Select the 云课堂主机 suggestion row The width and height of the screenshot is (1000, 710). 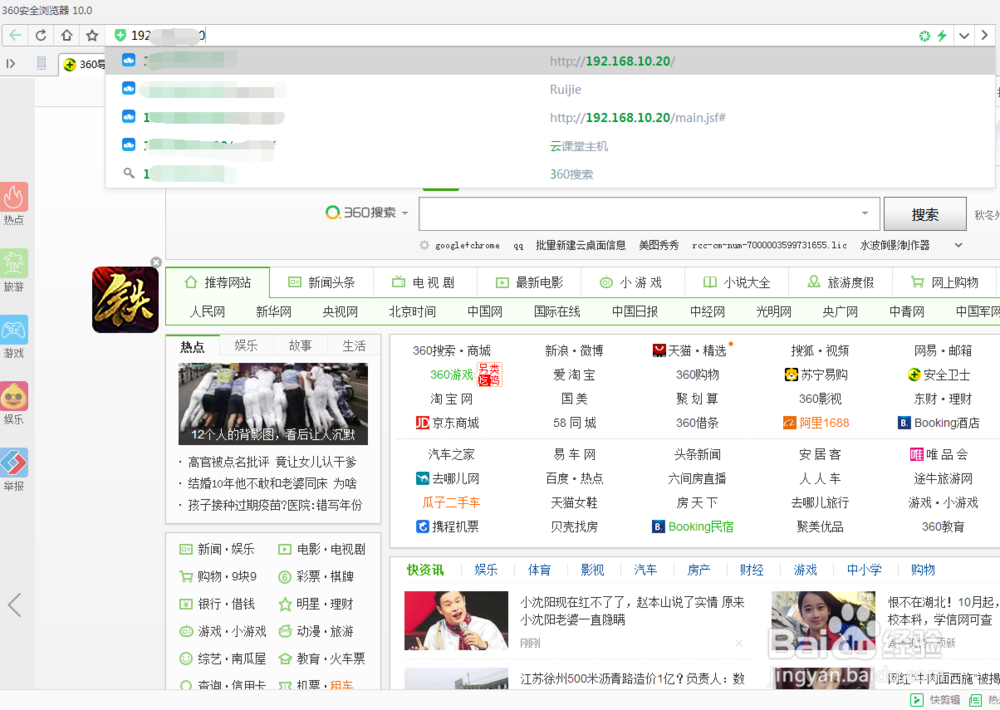click(x=550, y=145)
